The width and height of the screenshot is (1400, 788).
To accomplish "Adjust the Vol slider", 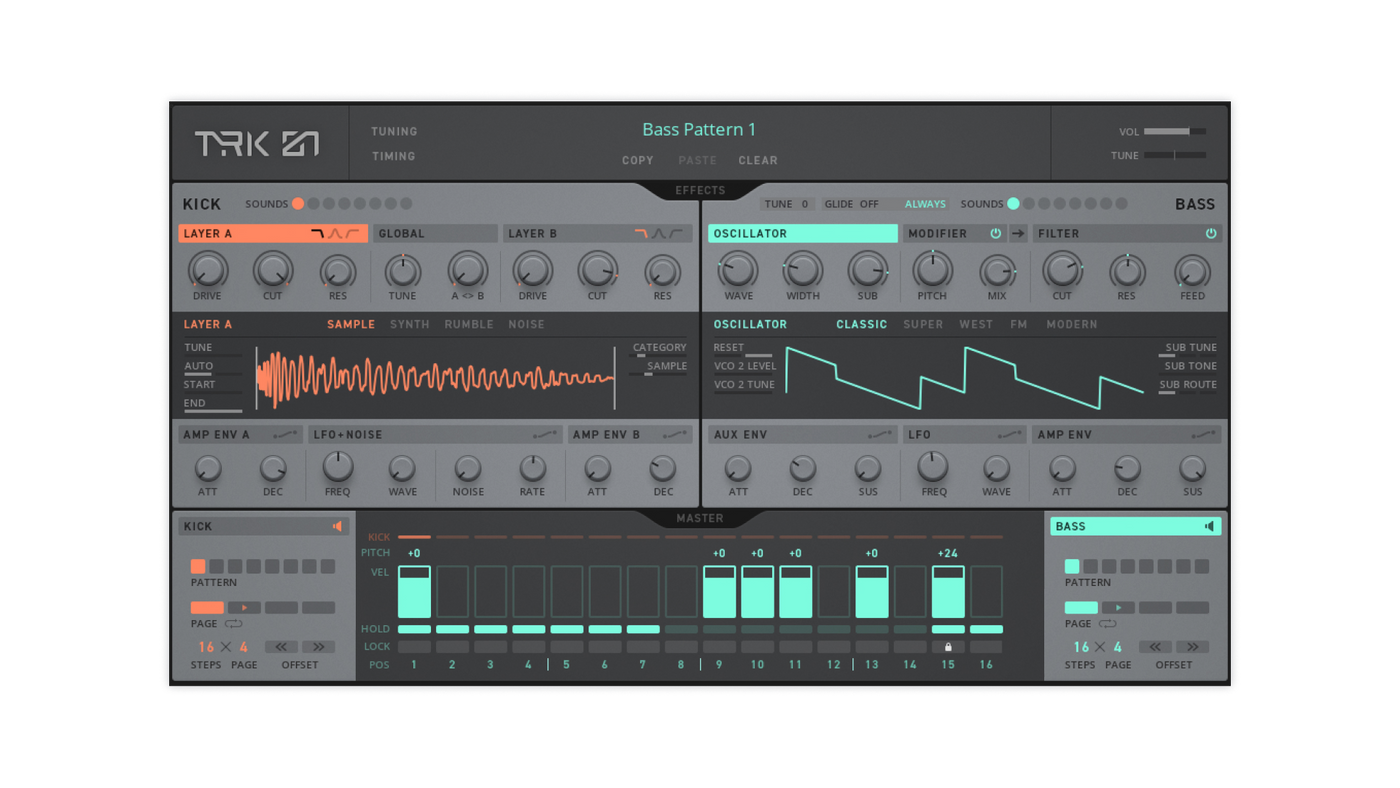I will click(x=1175, y=131).
